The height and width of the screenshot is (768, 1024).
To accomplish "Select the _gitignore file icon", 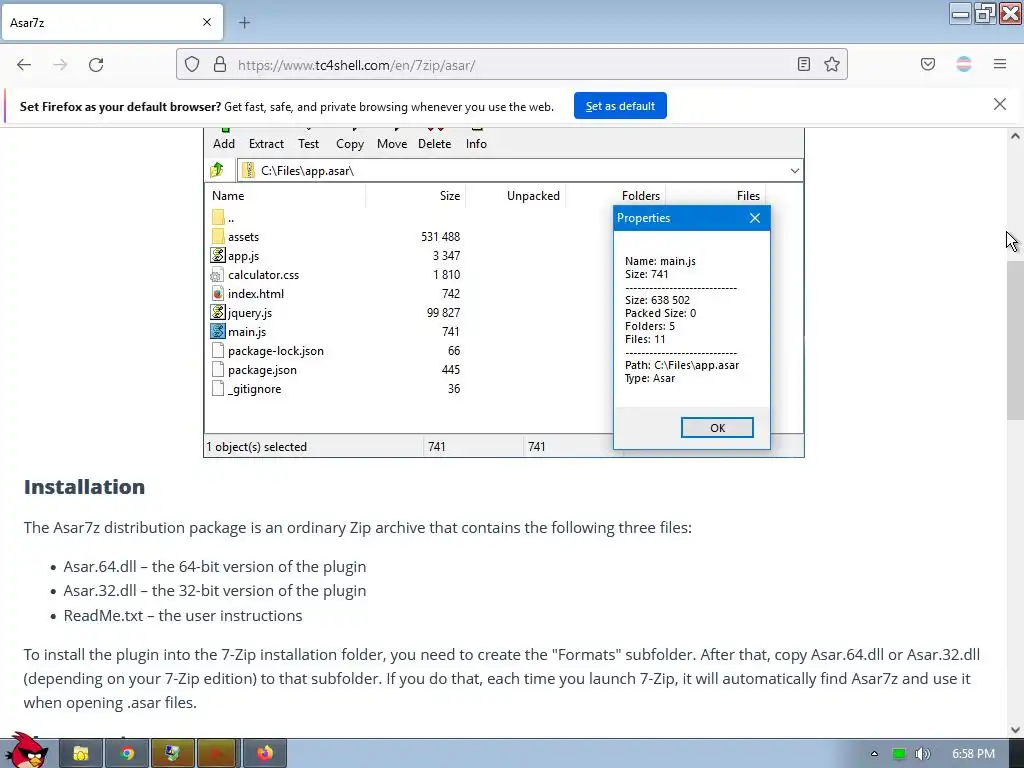I will 218,389.
